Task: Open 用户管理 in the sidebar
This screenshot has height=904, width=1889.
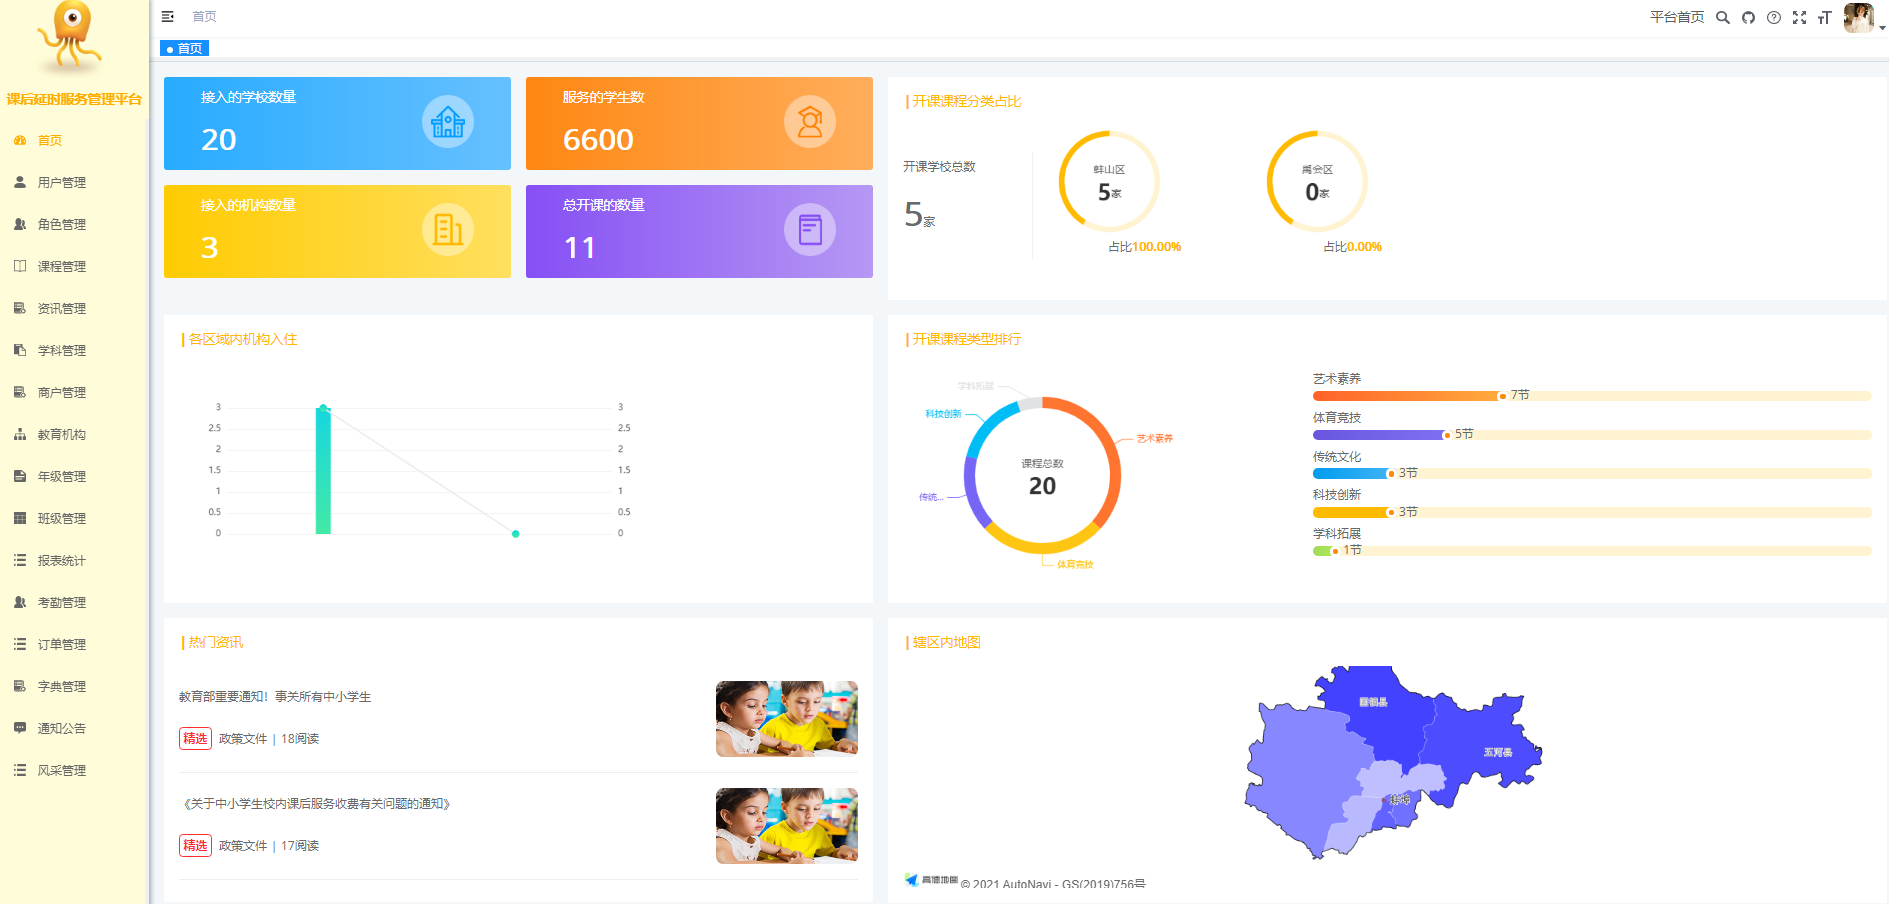Action: tap(61, 182)
